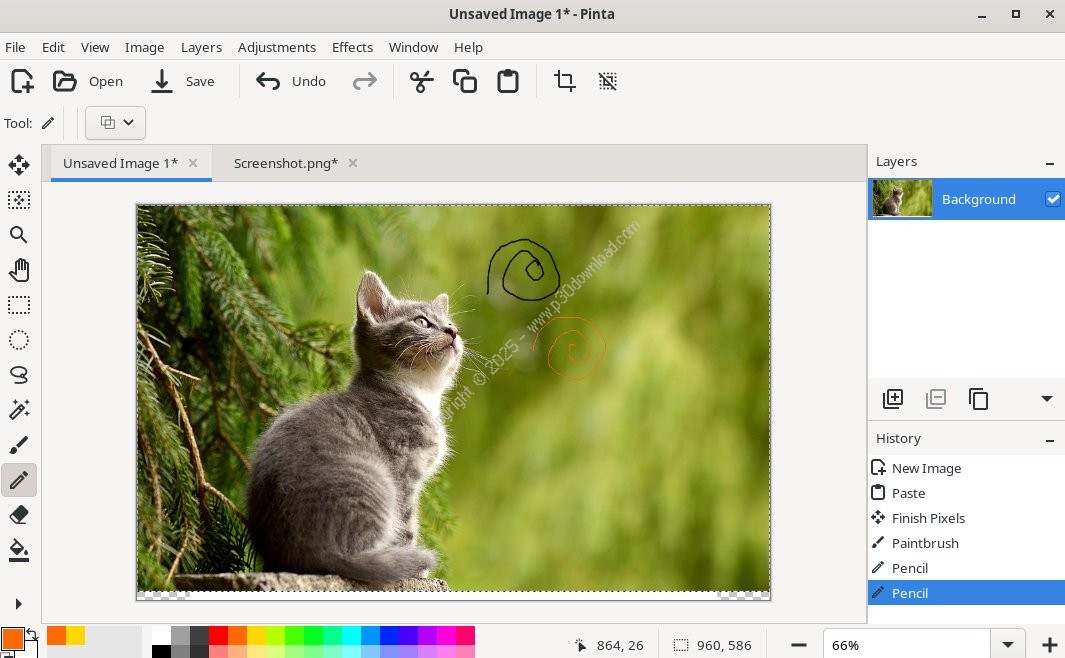Select the Magic Wand tool
The width and height of the screenshot is (1065, 658).
(x=19, y=410)
